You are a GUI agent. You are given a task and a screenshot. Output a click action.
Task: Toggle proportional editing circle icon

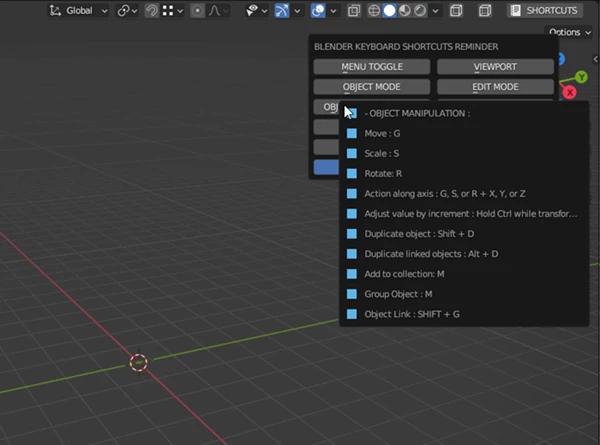point(197,10)
